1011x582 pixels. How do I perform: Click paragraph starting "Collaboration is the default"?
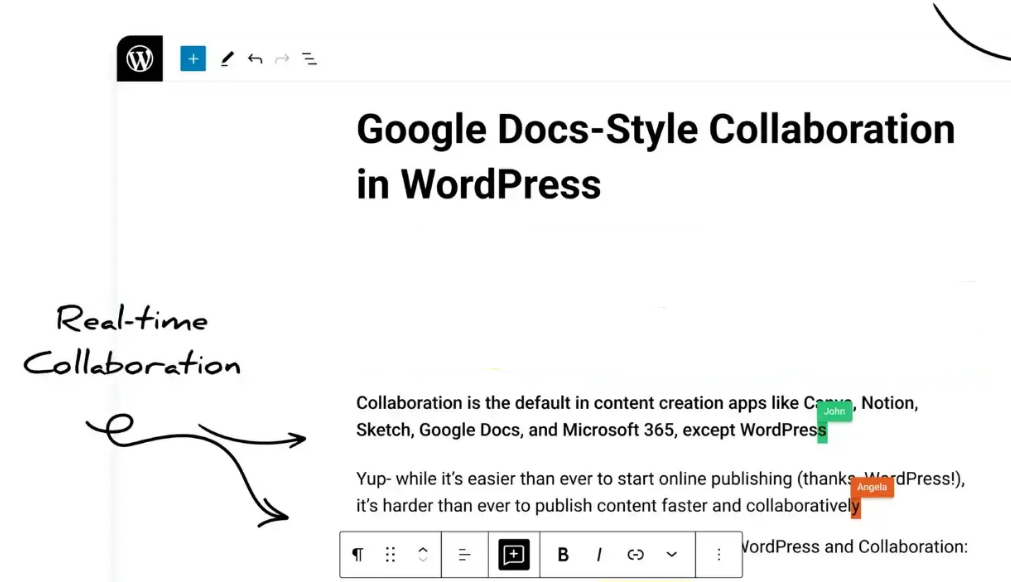coord(637,416)
